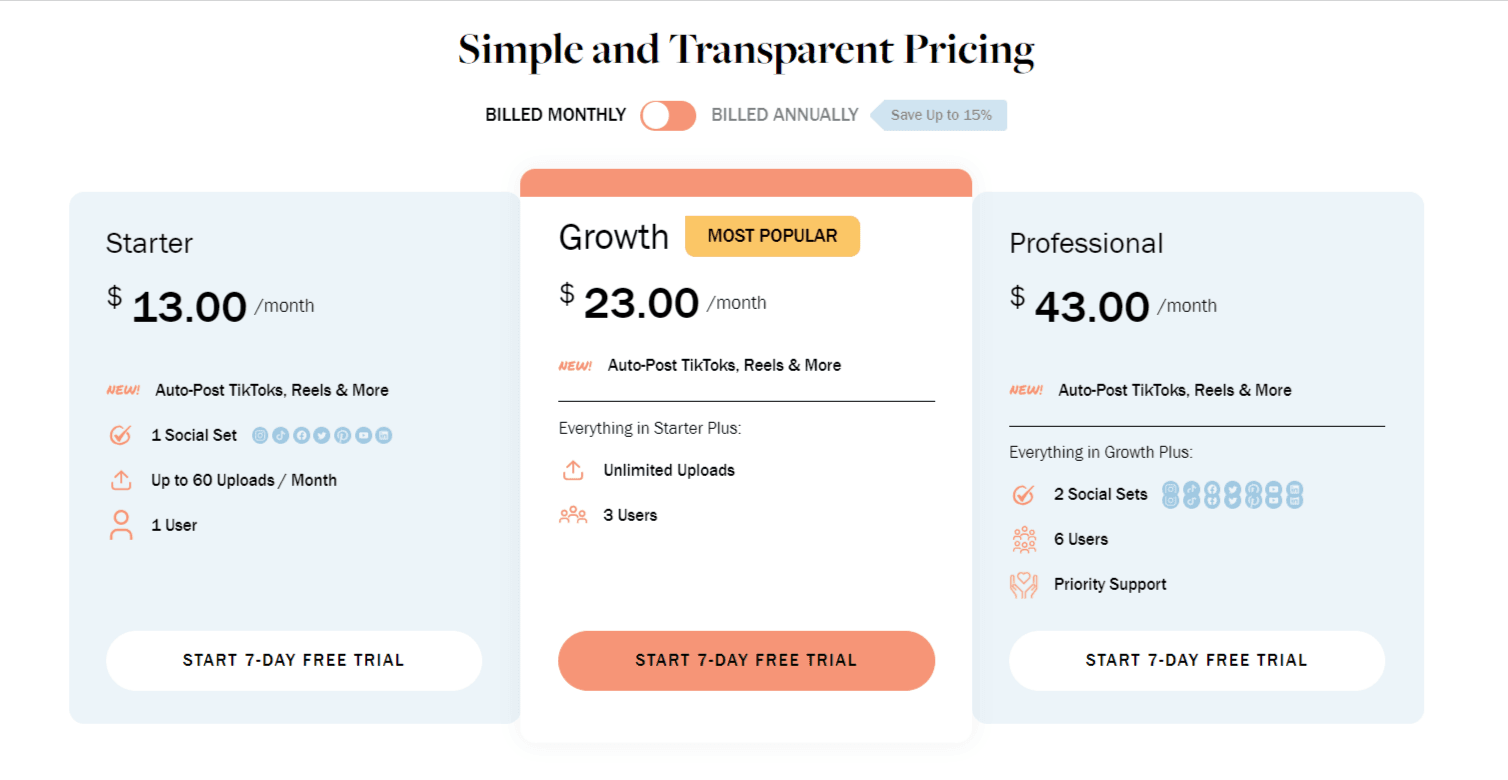Click the BILLED MONTHLY label

(x=556, y=115)
